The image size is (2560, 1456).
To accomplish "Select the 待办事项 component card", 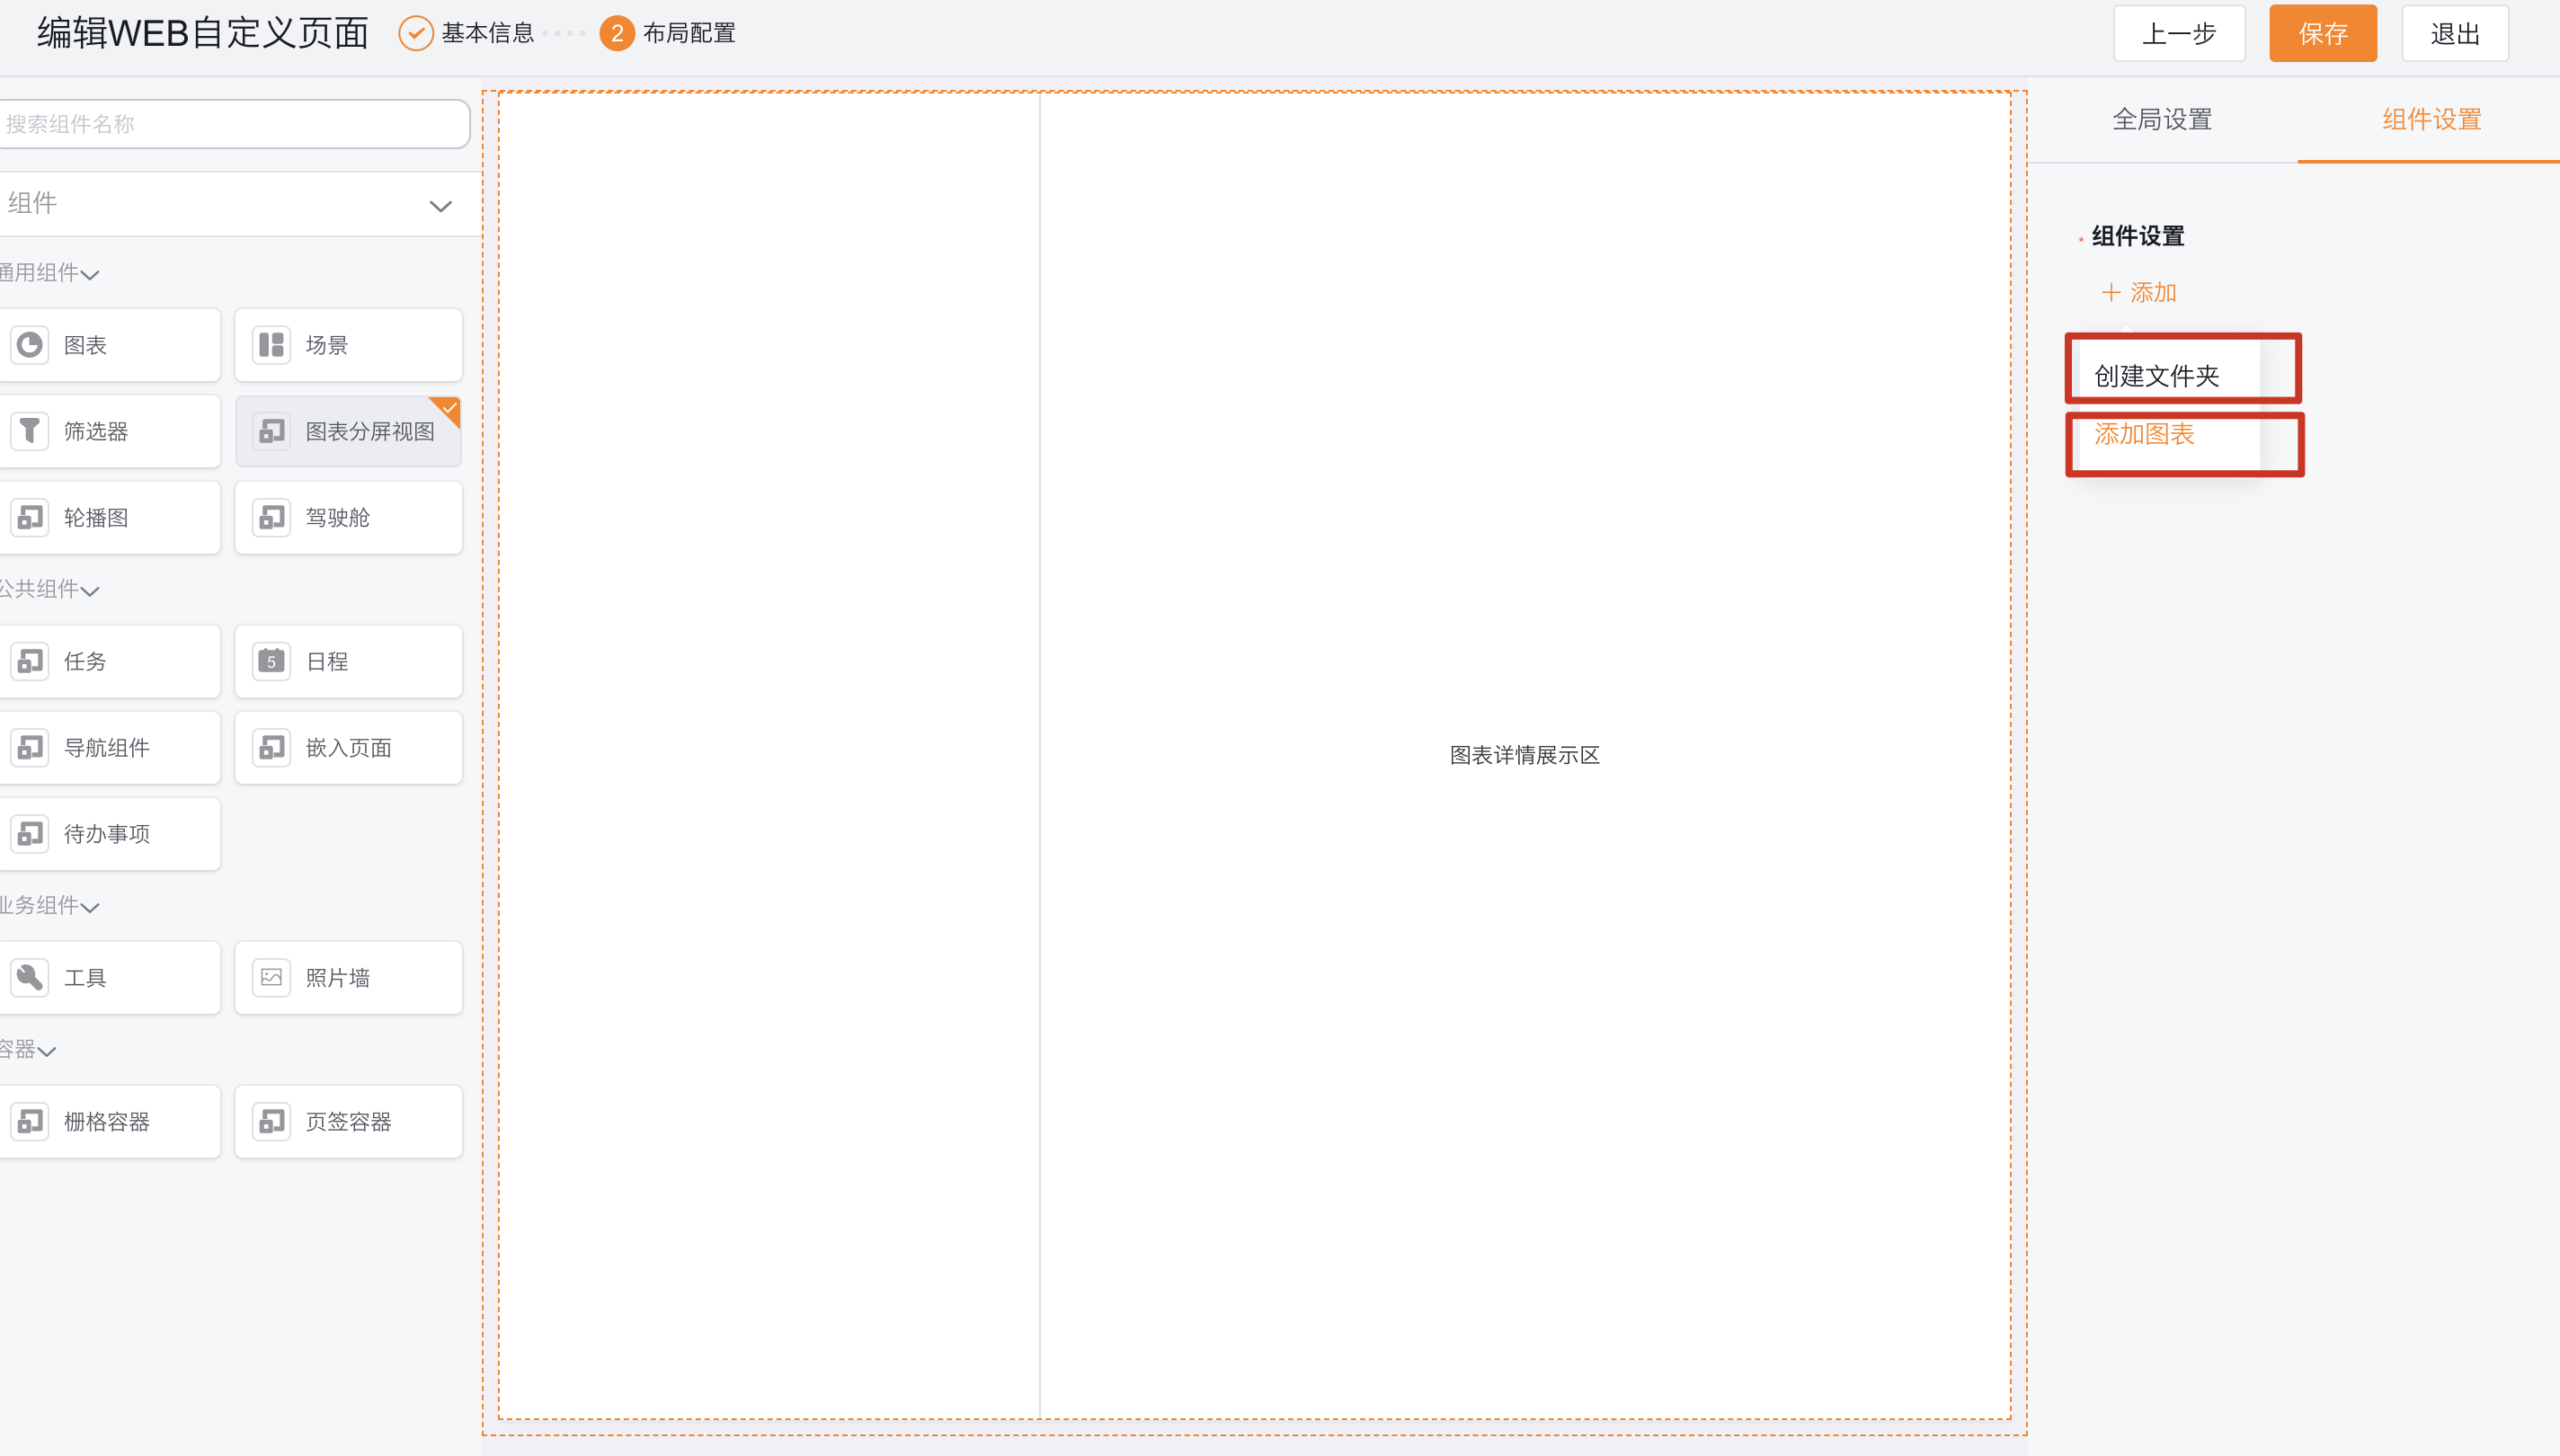I will [110, 833].
